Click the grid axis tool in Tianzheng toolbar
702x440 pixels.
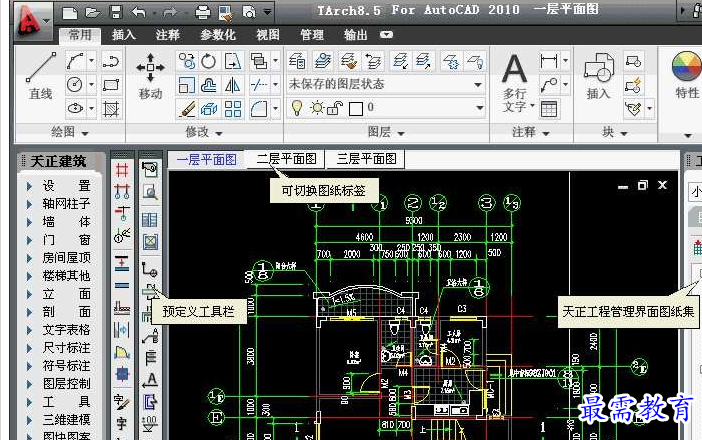pyautogui.click(x=122, y=171)
